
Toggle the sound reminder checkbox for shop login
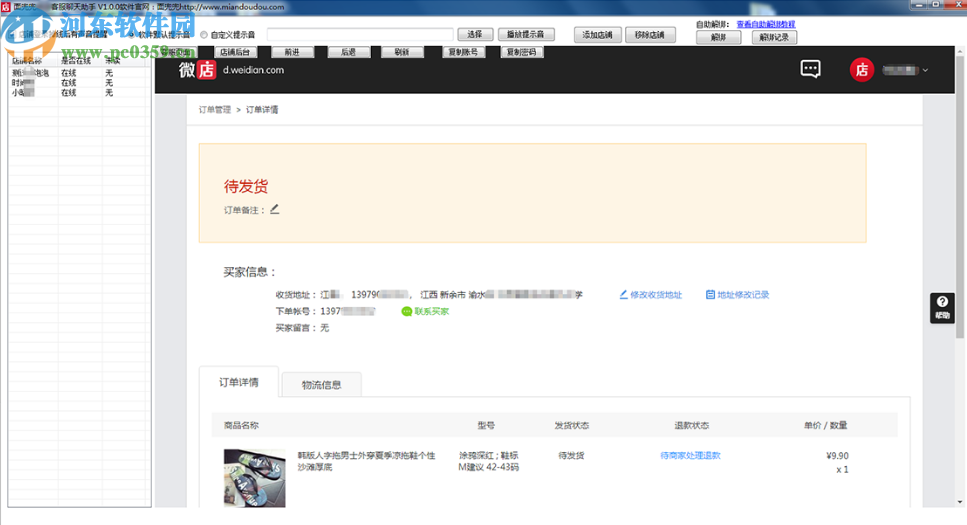pyautogui.click(x=13, y=35)
